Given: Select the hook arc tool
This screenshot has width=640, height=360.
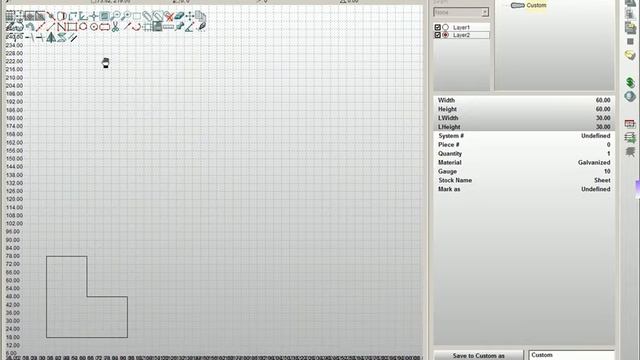Looking at the screenshot, I should tap(137, 27).
